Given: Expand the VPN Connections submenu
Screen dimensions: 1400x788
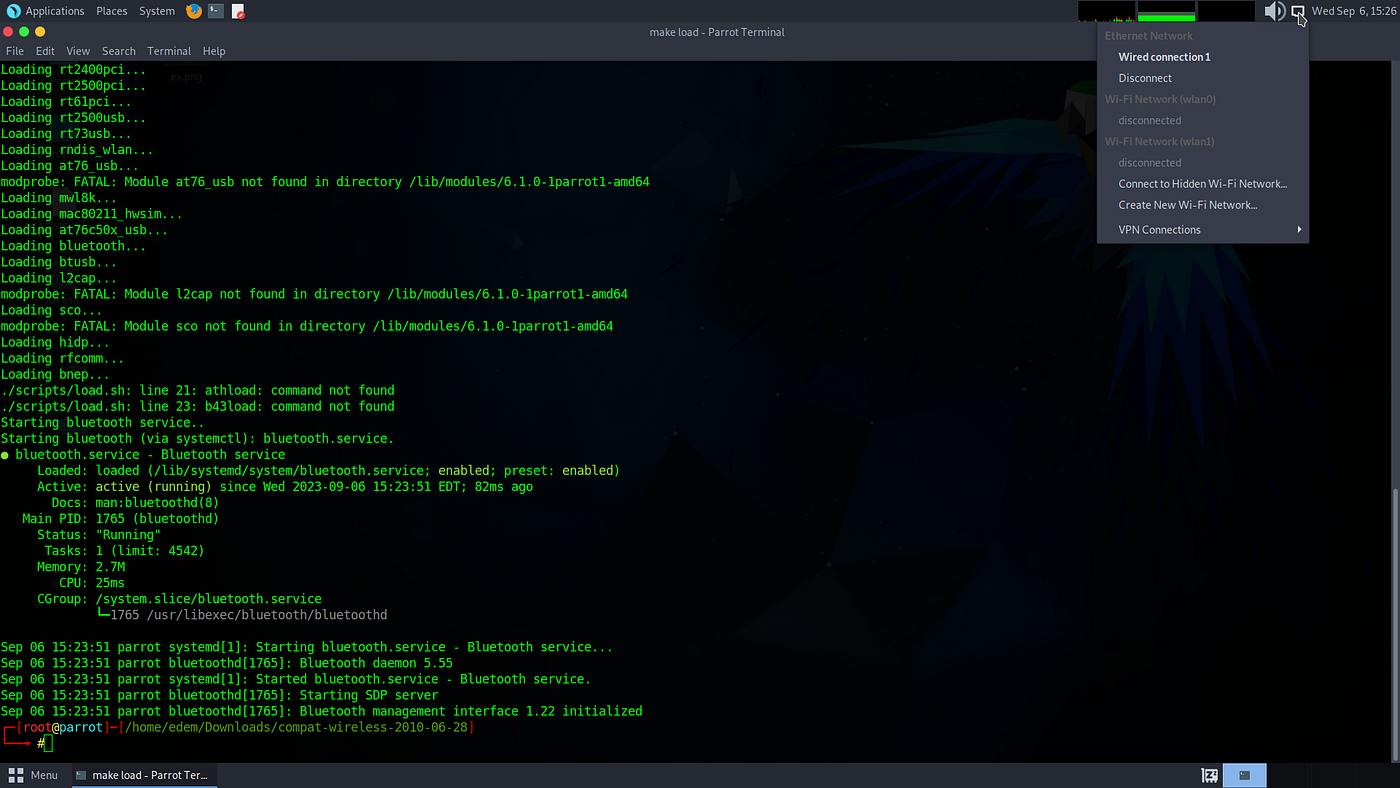Looking at the screenshot, I should click(x=1202, y=230).
